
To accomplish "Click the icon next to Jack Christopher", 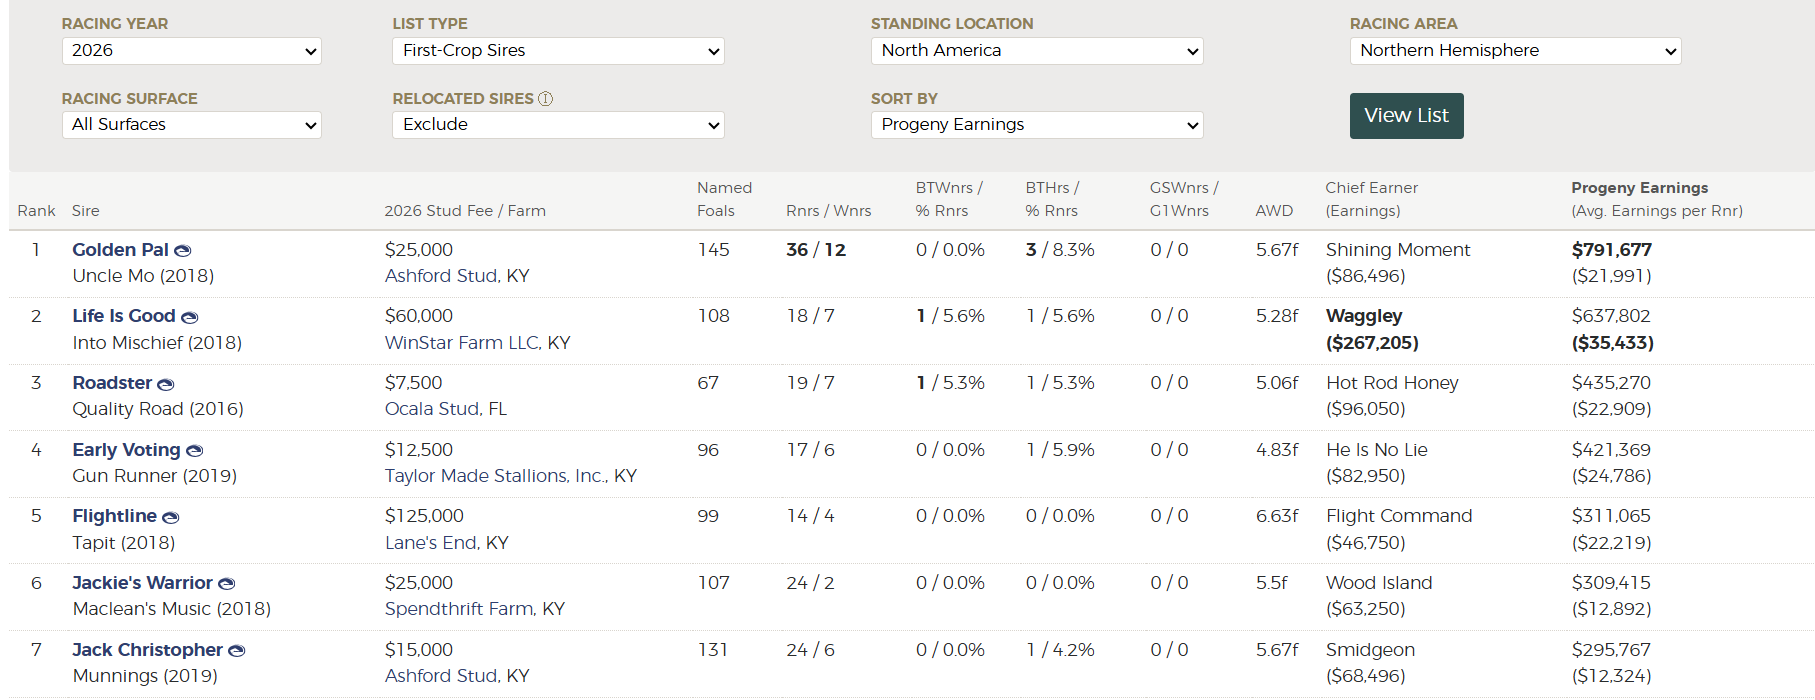I will tap(236, 651).
